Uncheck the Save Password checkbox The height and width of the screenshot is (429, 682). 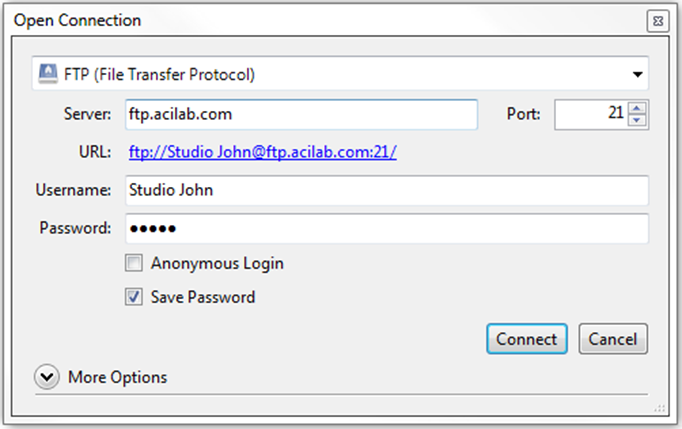coord(133,297)
